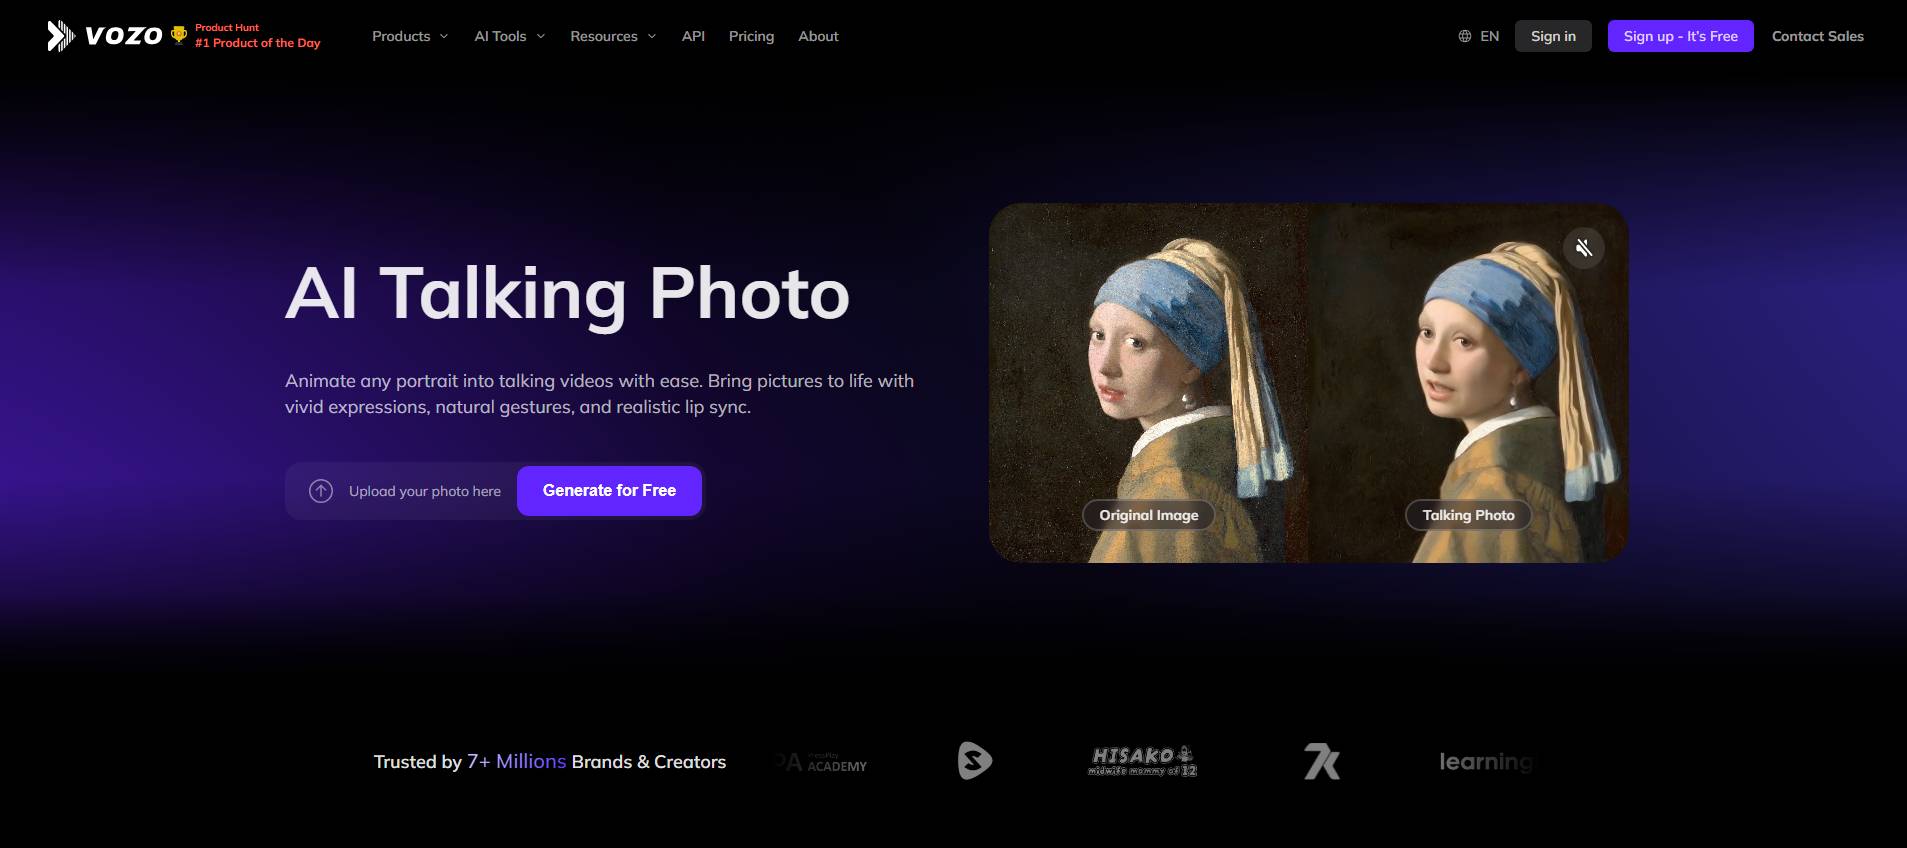Click the Generate for Free button
The height and width of the screenshot is (848, 1907).
click(609, 491)
